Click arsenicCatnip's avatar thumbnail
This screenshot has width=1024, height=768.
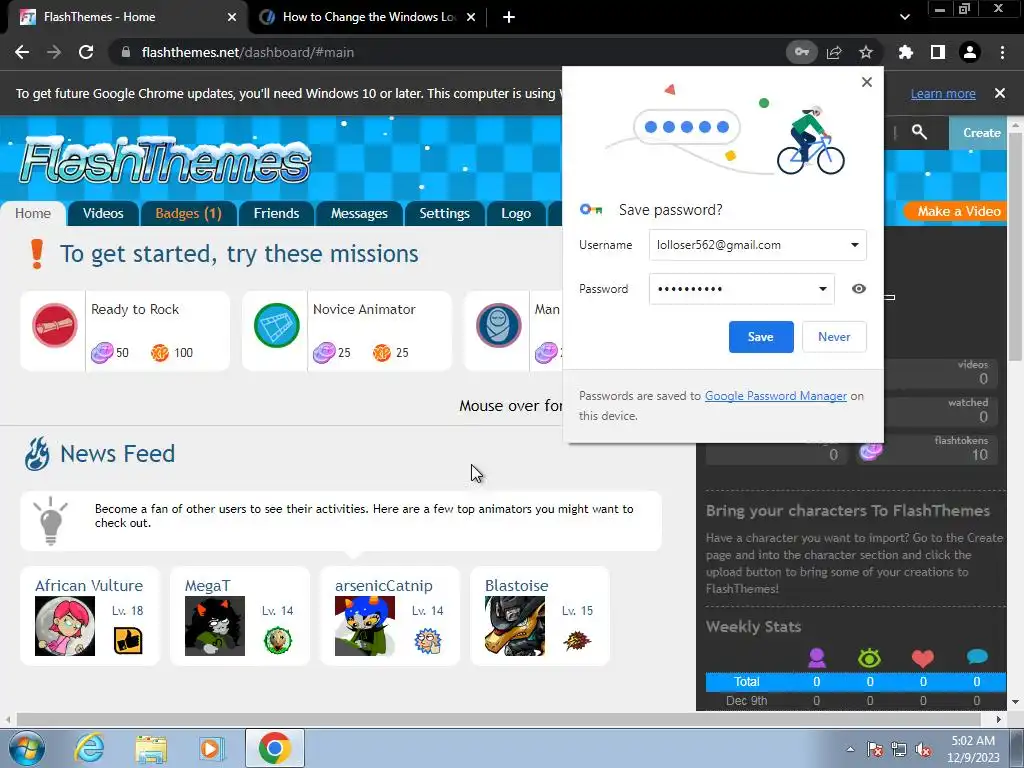click(x=365, y=626)
